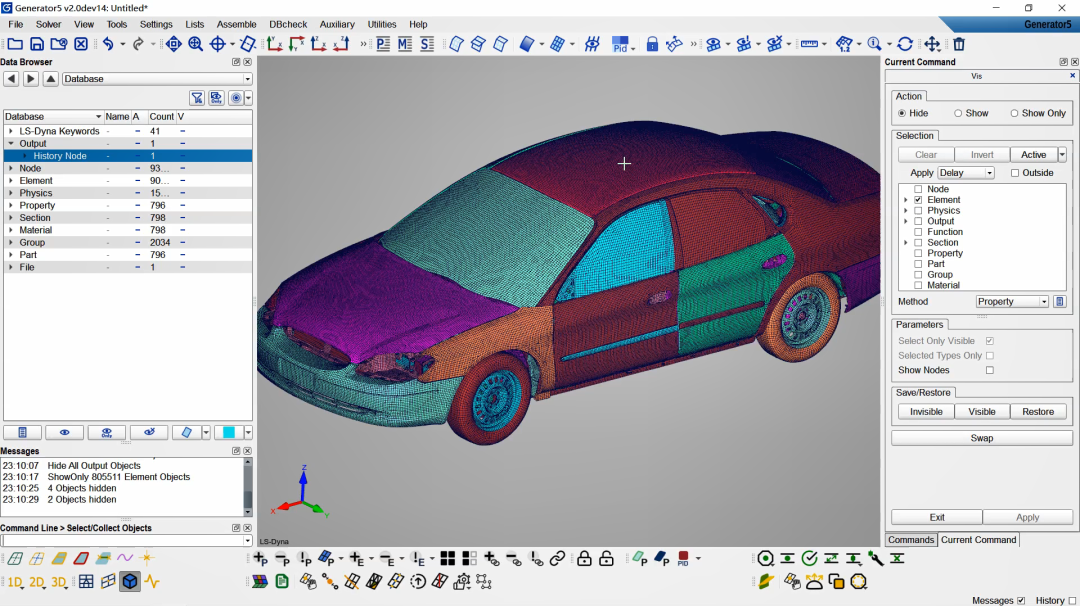Click the Pid color mode icon

pyautogui.click(x=620, y=44)
